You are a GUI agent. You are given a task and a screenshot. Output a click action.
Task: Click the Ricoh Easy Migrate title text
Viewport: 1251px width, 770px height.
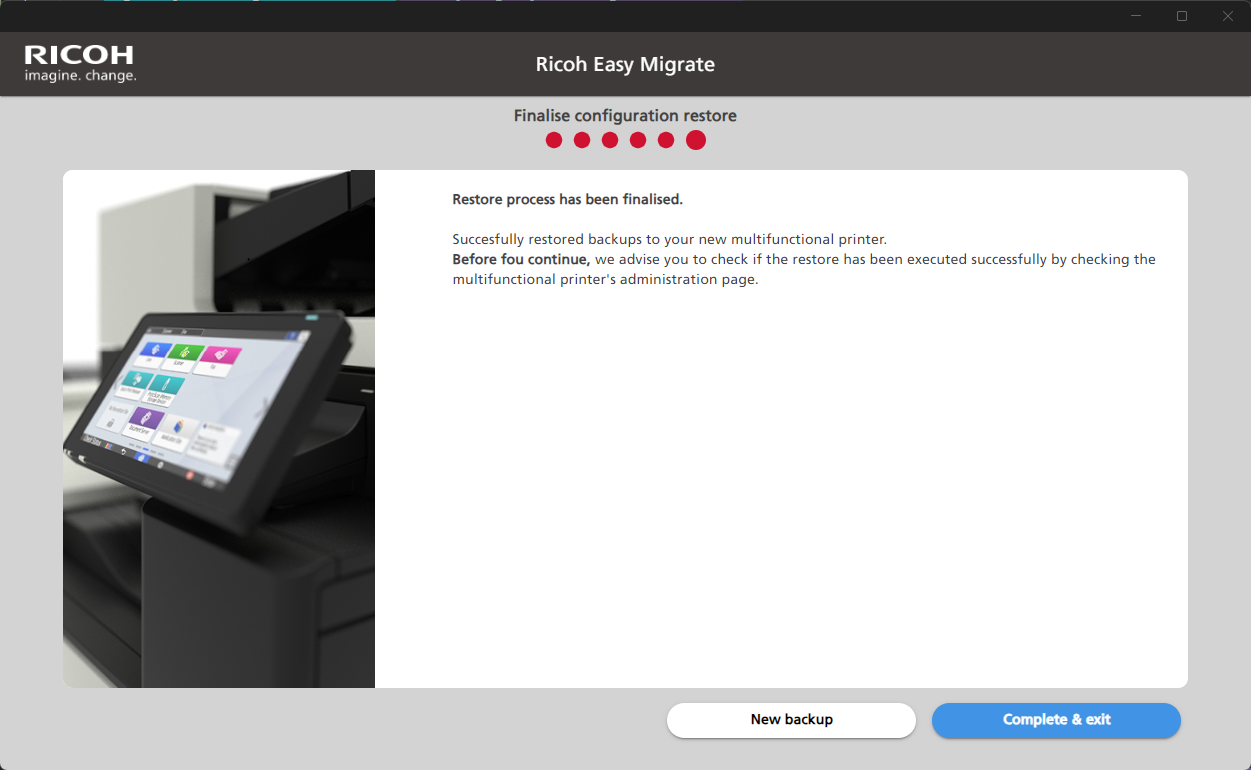click(625, 65)
